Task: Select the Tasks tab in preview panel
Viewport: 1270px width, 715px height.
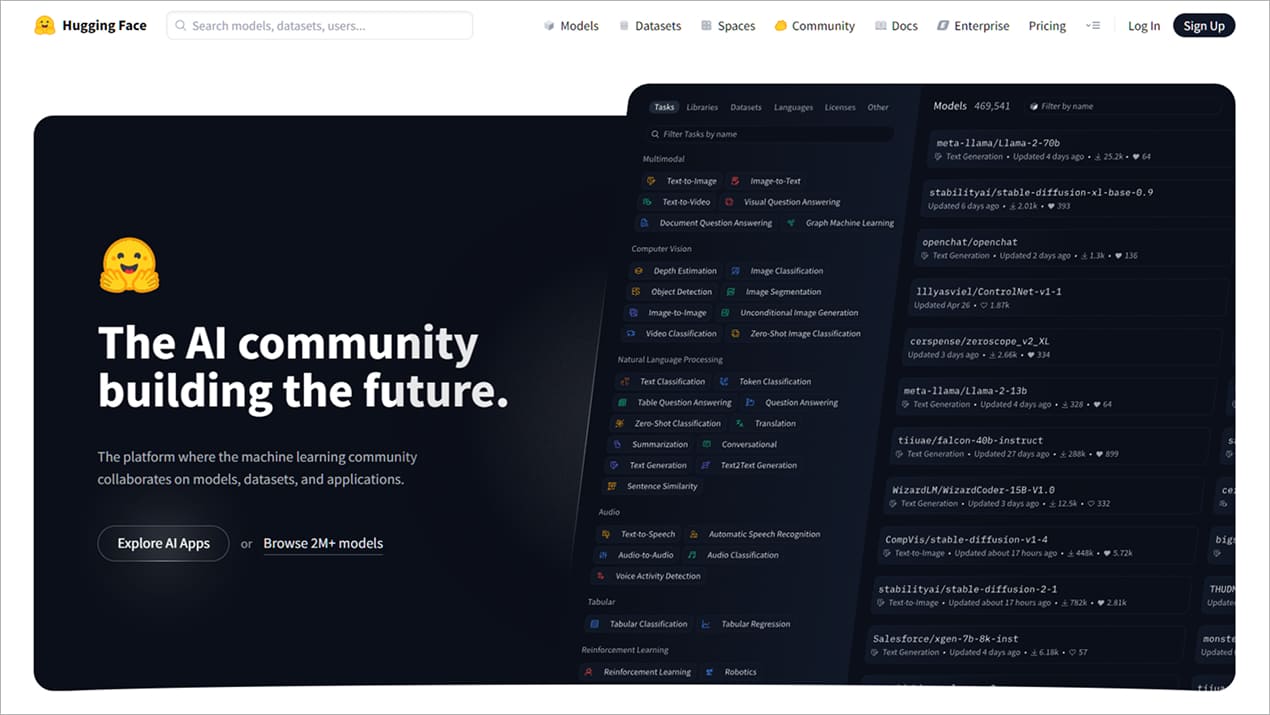Action: coord(664,107)
